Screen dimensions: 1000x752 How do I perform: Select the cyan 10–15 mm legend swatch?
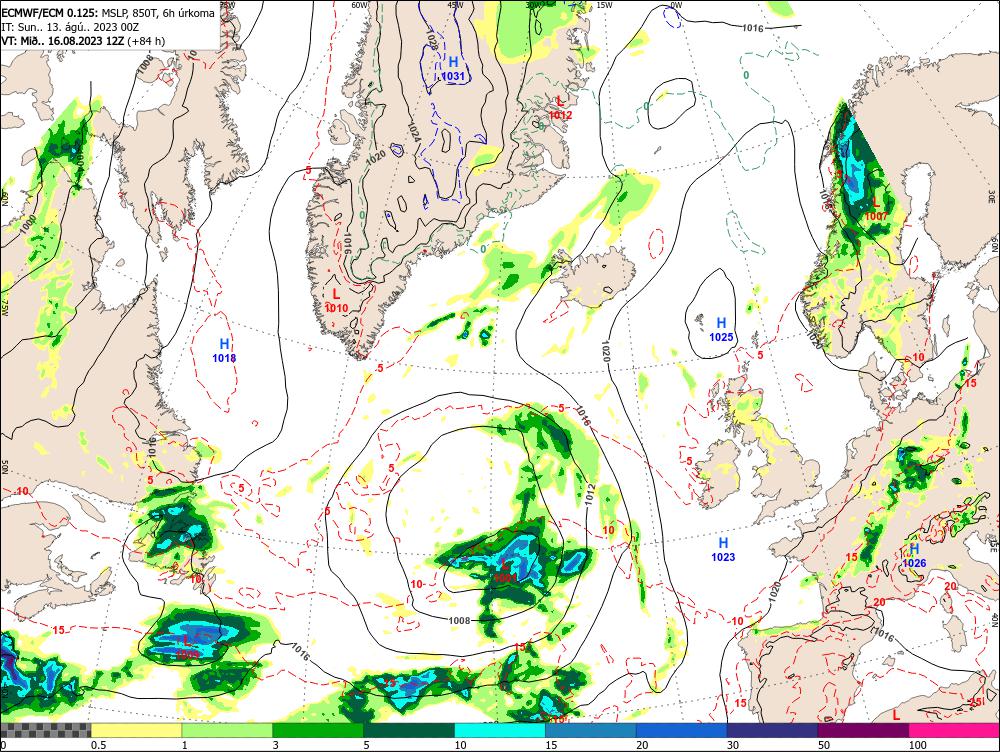click(500, 730)
